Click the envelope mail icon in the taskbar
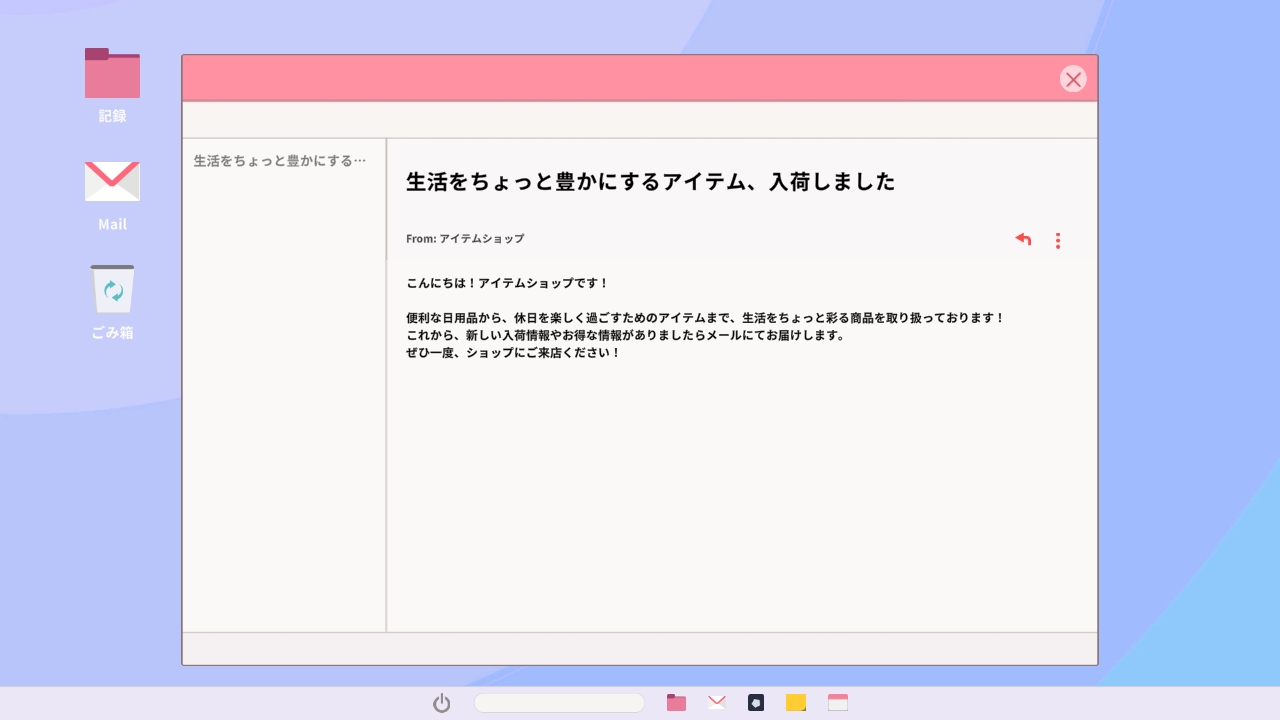This screenshot has width=1280, height=720. click(717, 703)
